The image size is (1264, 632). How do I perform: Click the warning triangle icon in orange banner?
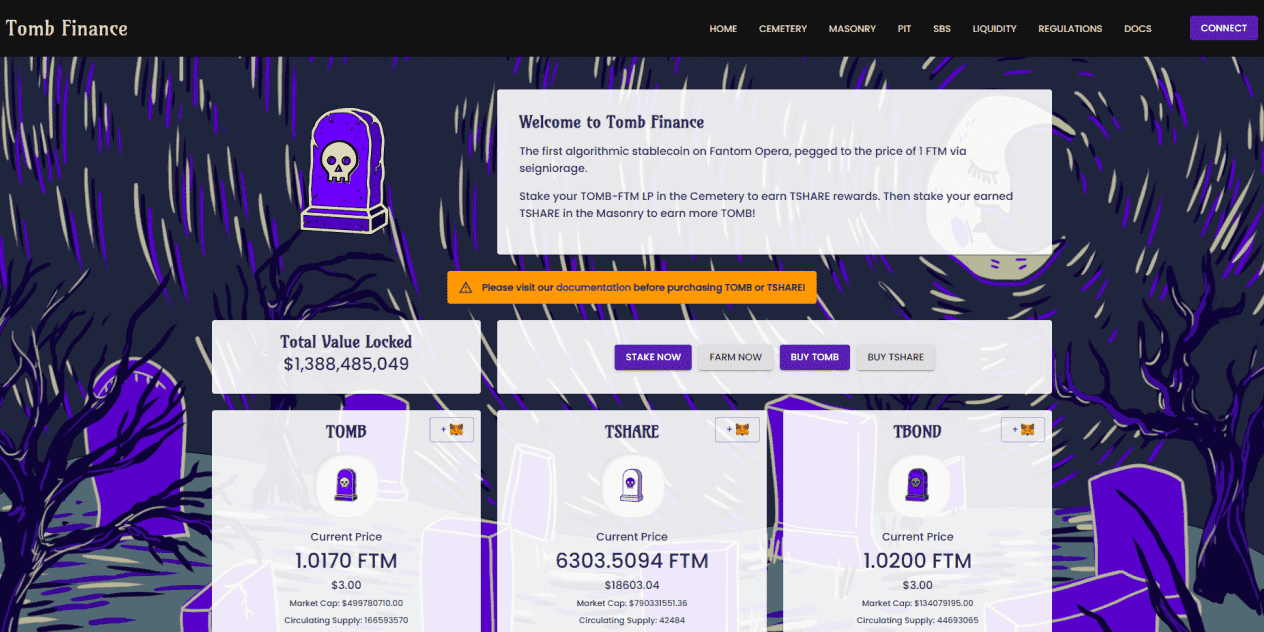[x=466, y=287]
